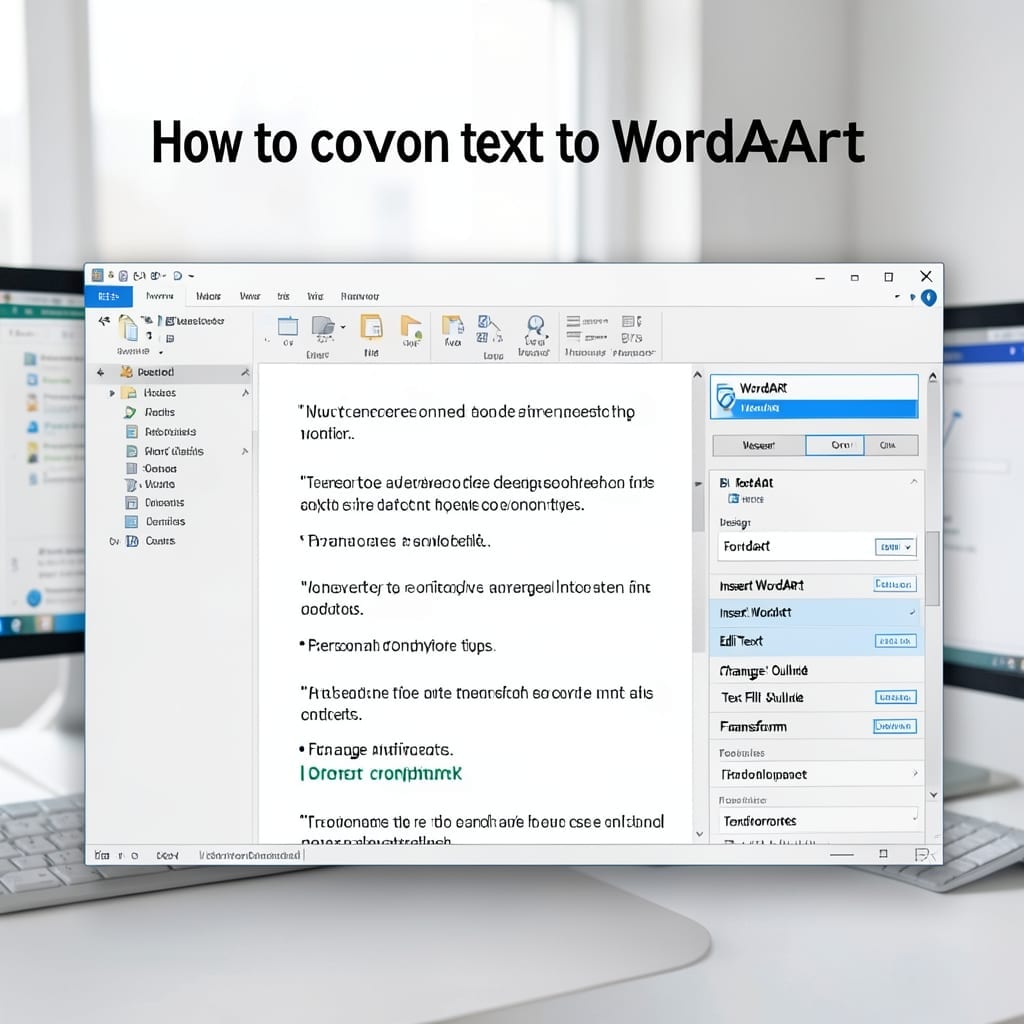Click Change Outline option in panel
This screenshot has height=1024, width=1024.
tap(763, 671)
